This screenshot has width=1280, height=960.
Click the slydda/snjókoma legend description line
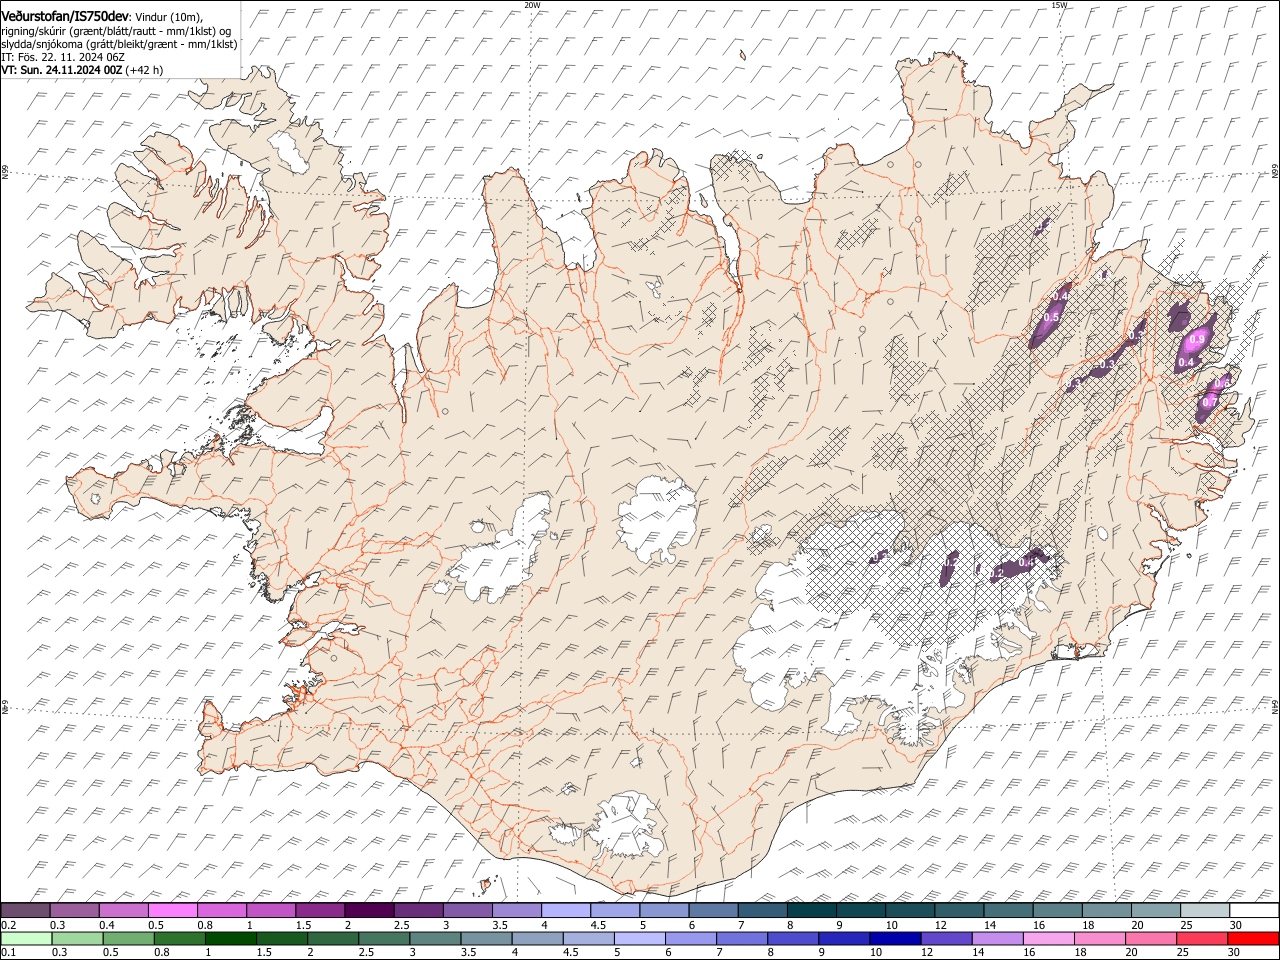coord(119,44)
